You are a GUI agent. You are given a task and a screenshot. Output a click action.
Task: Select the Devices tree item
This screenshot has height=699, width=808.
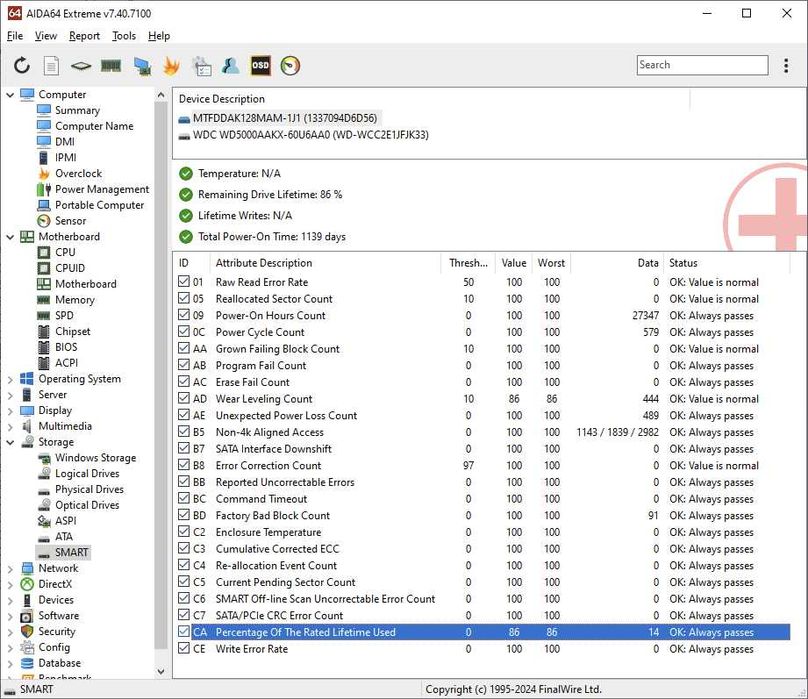(x=56, y=600)
